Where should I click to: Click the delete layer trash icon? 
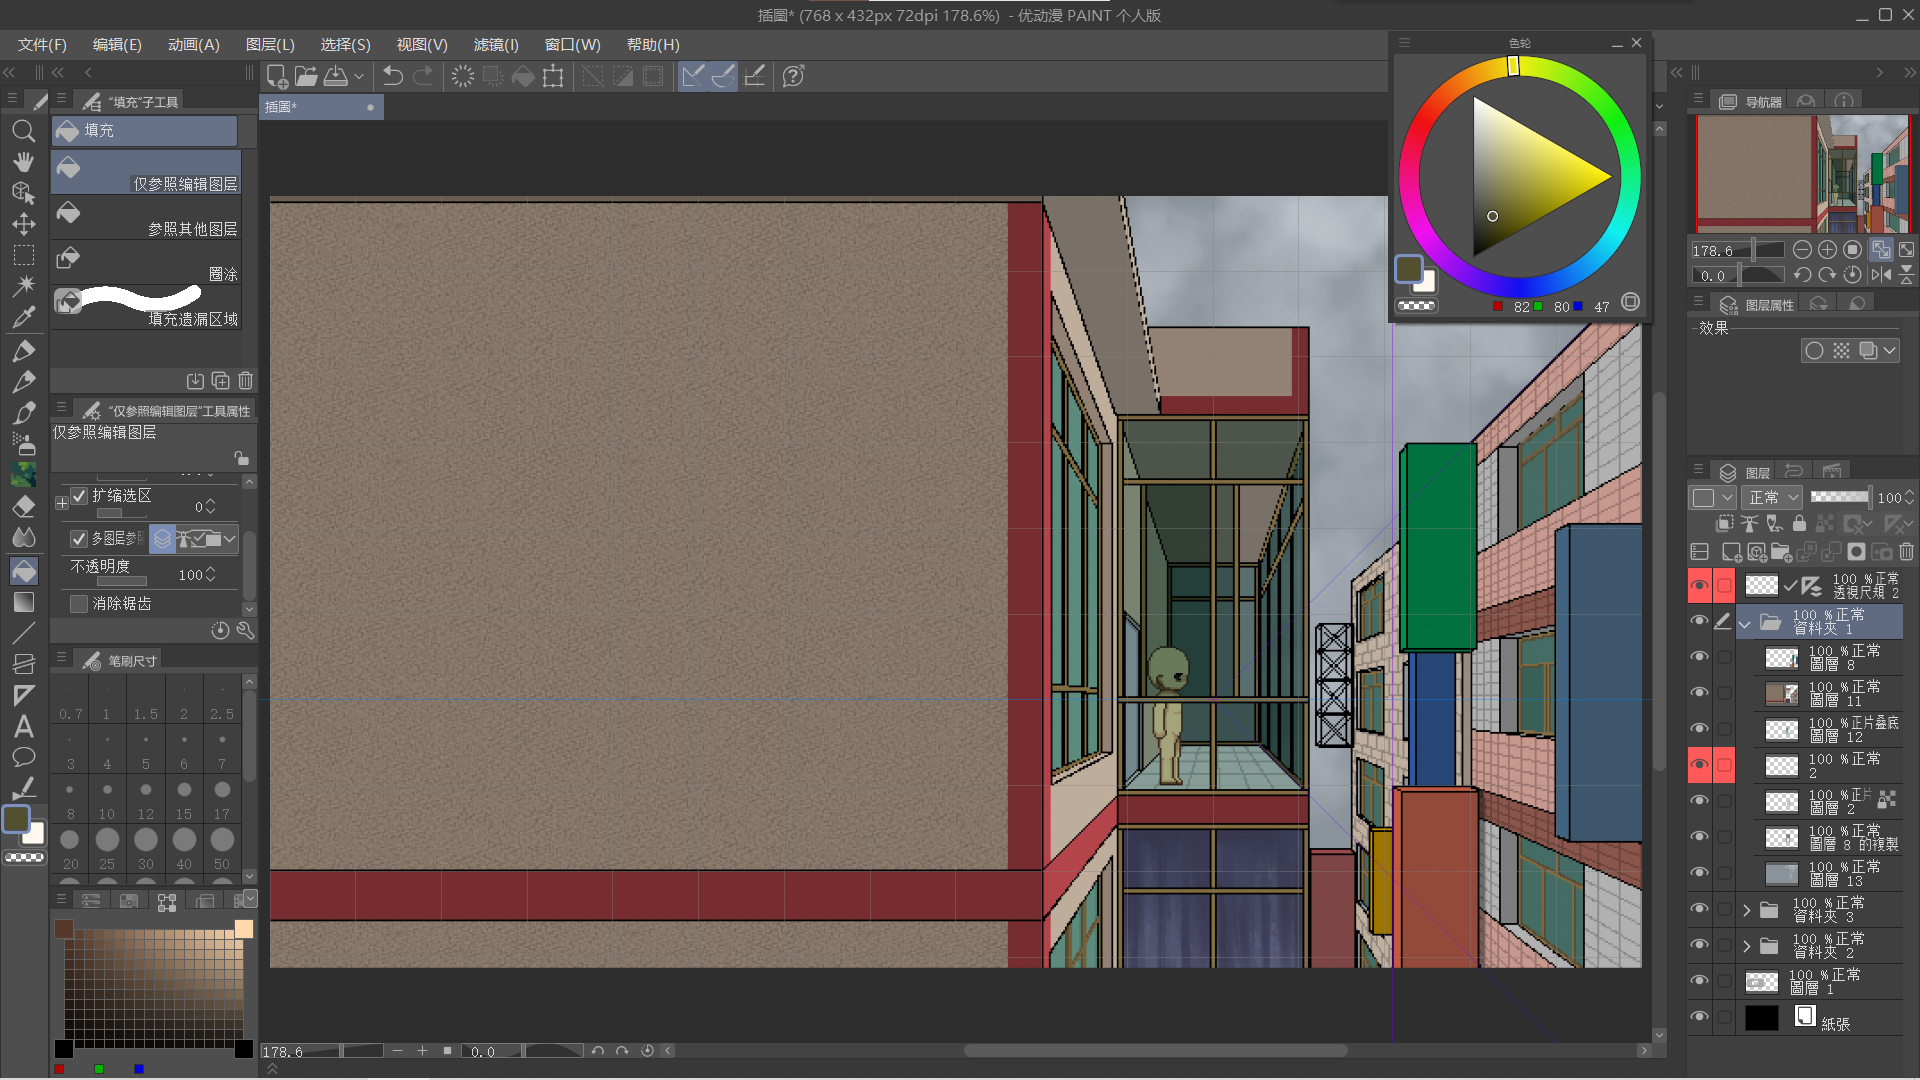pos(1907,552)
